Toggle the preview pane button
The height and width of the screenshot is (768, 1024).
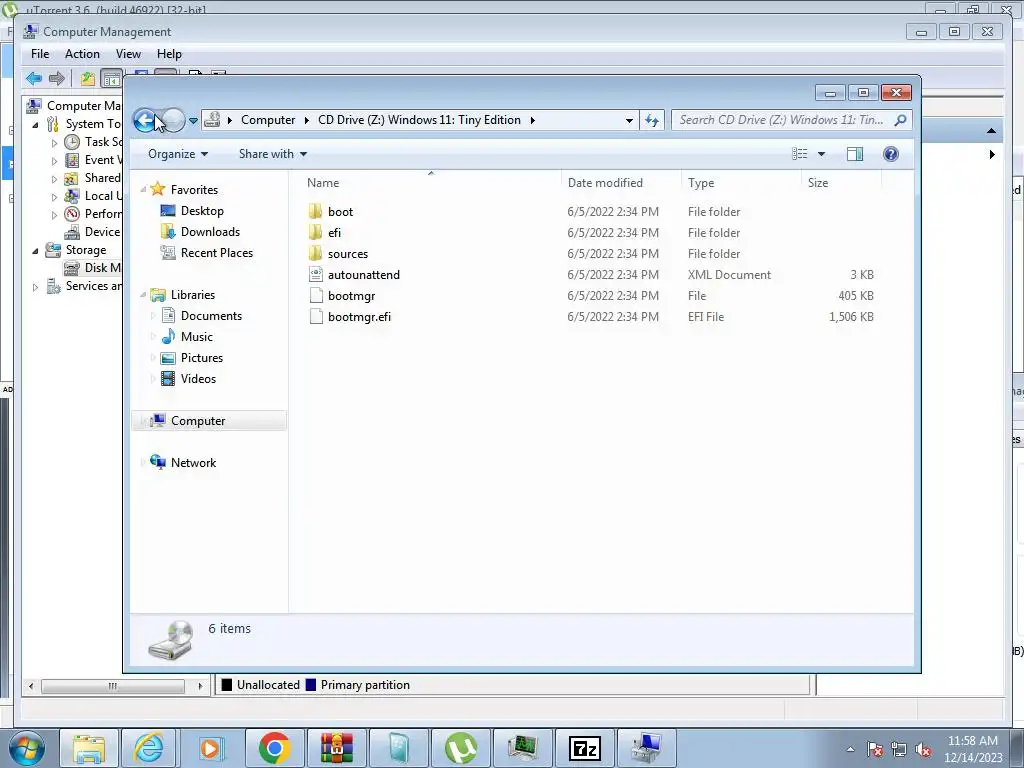coord(854,154)
